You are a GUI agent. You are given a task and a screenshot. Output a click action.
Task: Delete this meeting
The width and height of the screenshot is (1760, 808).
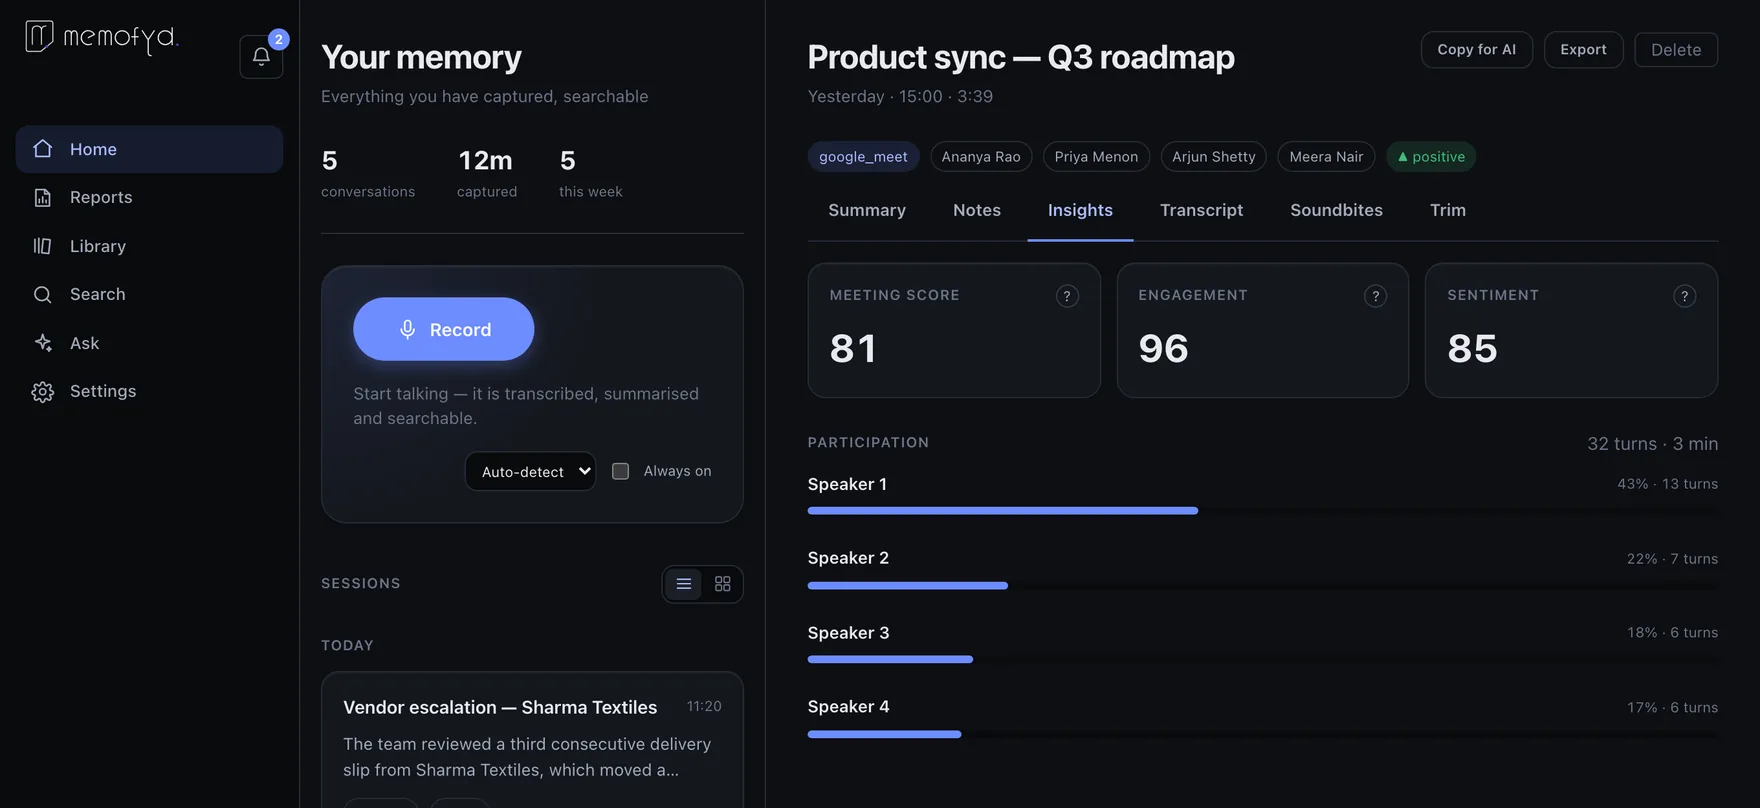(1676, 50)
